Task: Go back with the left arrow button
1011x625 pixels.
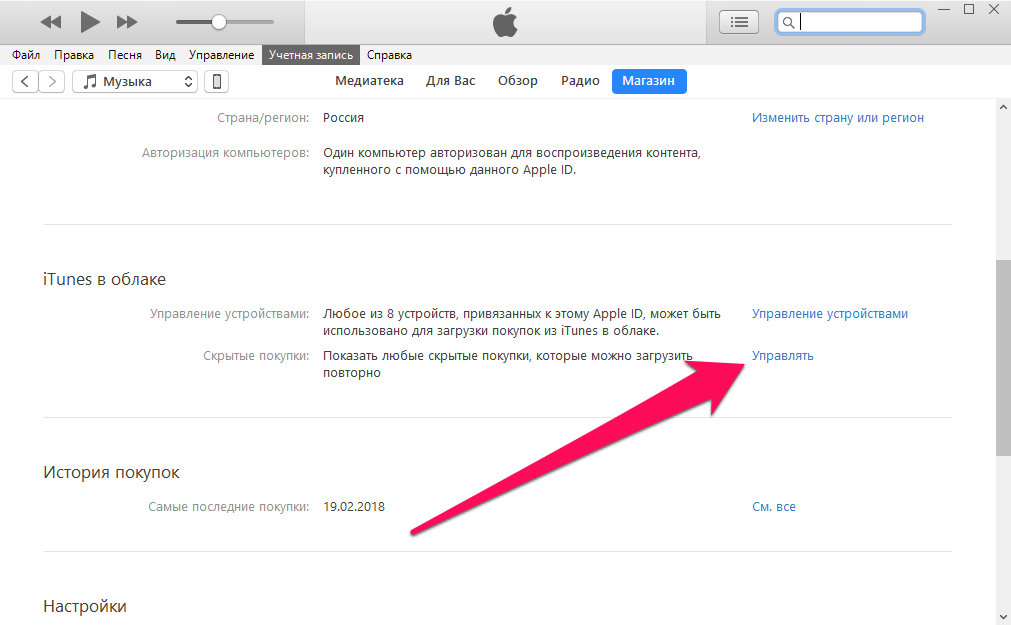Action: pyautogui.click(x=25, y=81)
